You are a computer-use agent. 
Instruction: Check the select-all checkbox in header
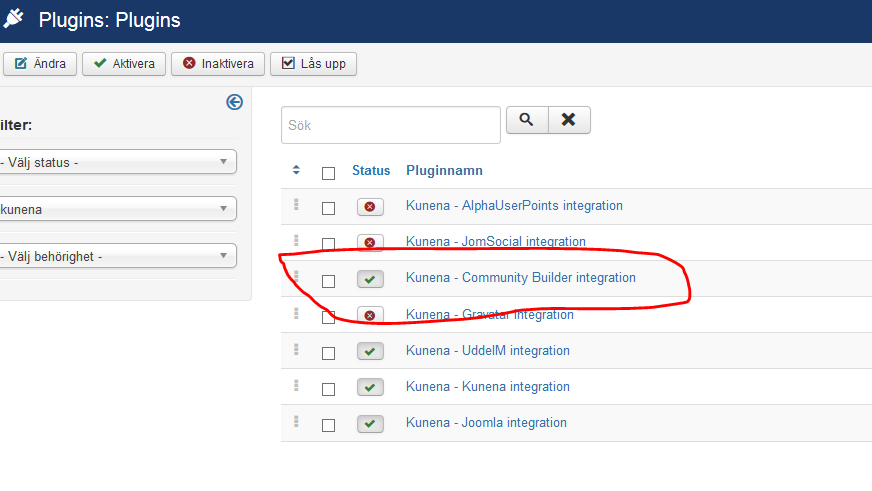(x=328, y=173)
